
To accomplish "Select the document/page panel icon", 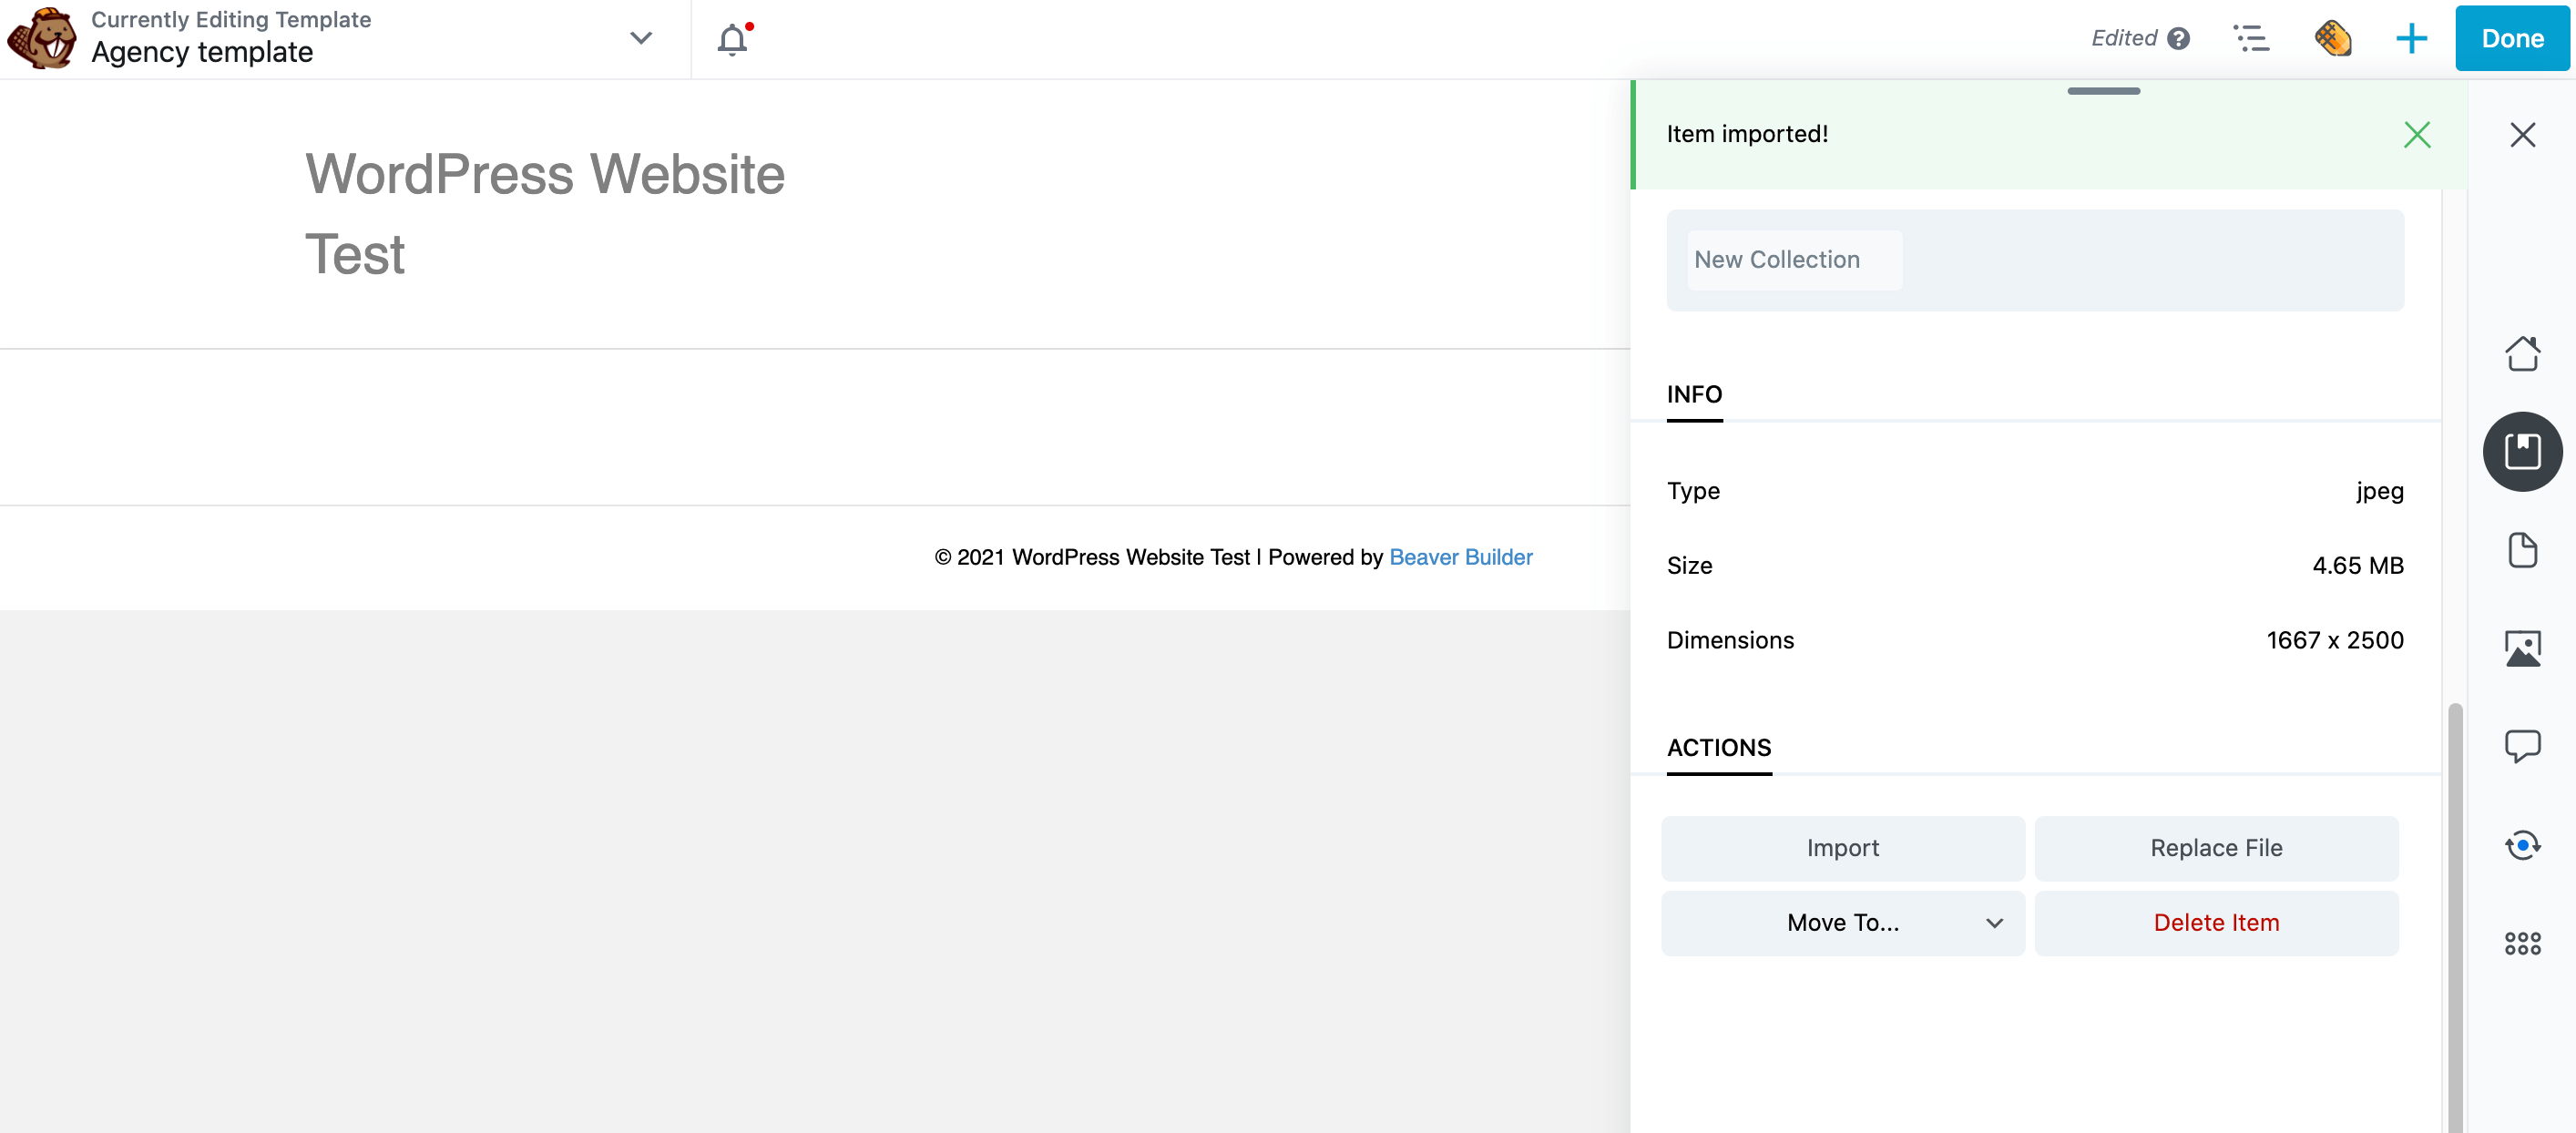I will tap(2523, 546).
